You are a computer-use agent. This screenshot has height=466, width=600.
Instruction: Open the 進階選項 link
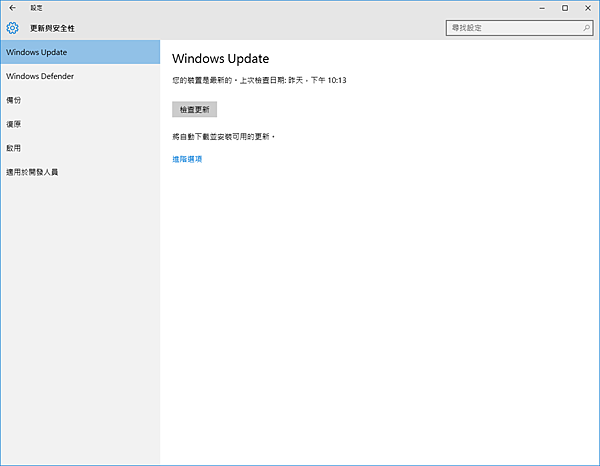[187, 159]
